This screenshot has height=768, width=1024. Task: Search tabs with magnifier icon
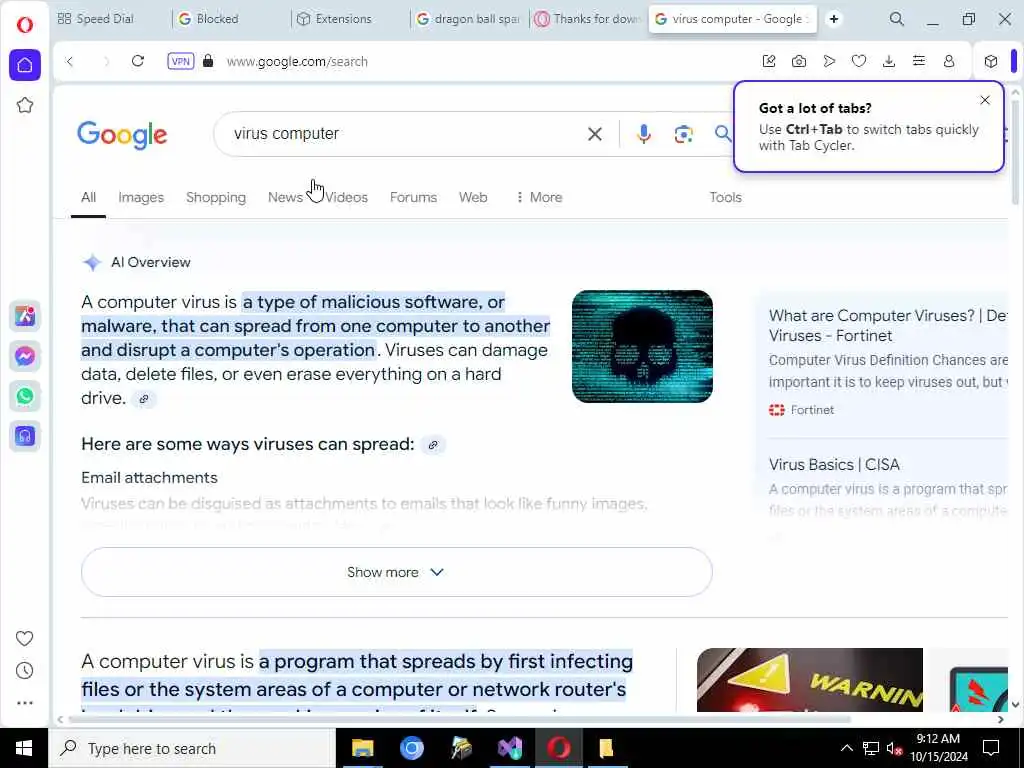897,19
